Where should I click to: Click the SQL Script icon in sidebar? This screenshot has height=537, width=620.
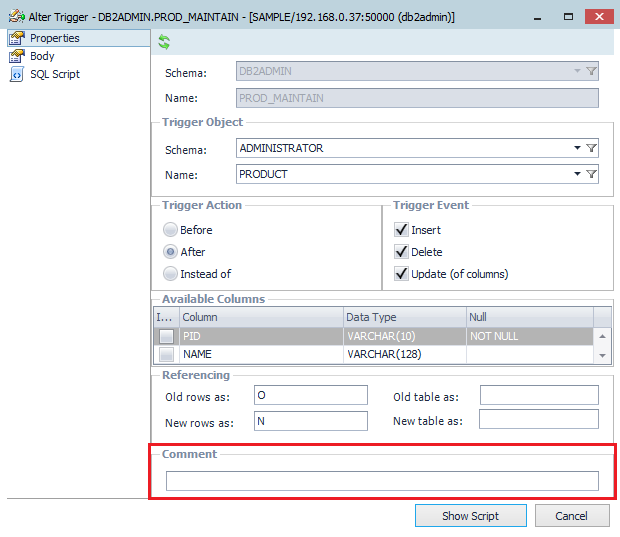[16, 74]
